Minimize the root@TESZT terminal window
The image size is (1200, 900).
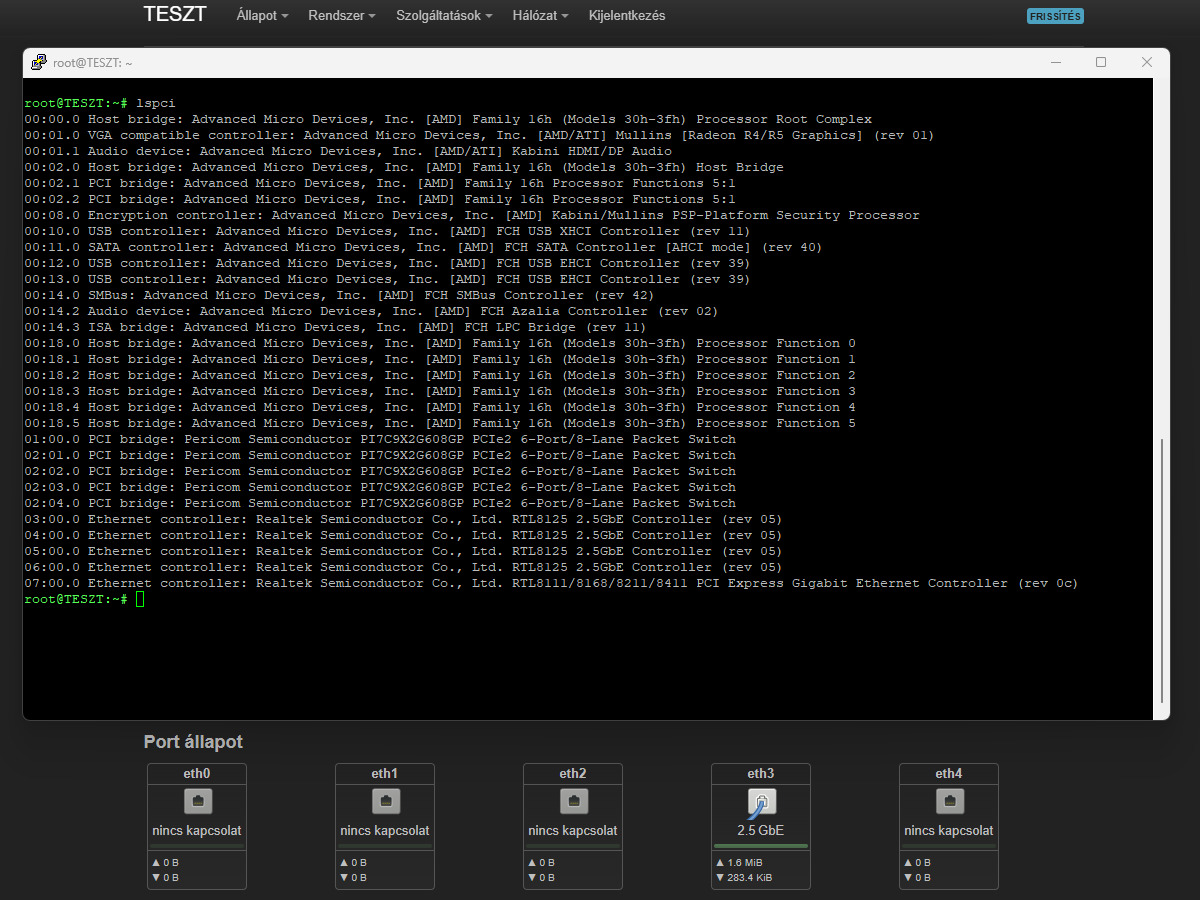[1055, 62]
